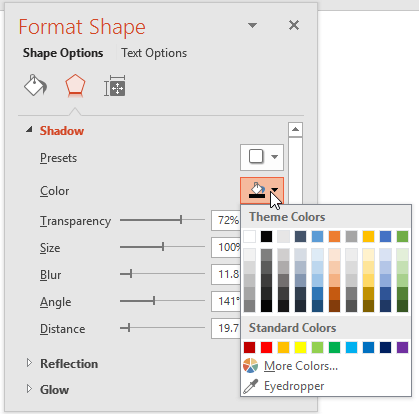Pick the purple standard color

point(402,347)
